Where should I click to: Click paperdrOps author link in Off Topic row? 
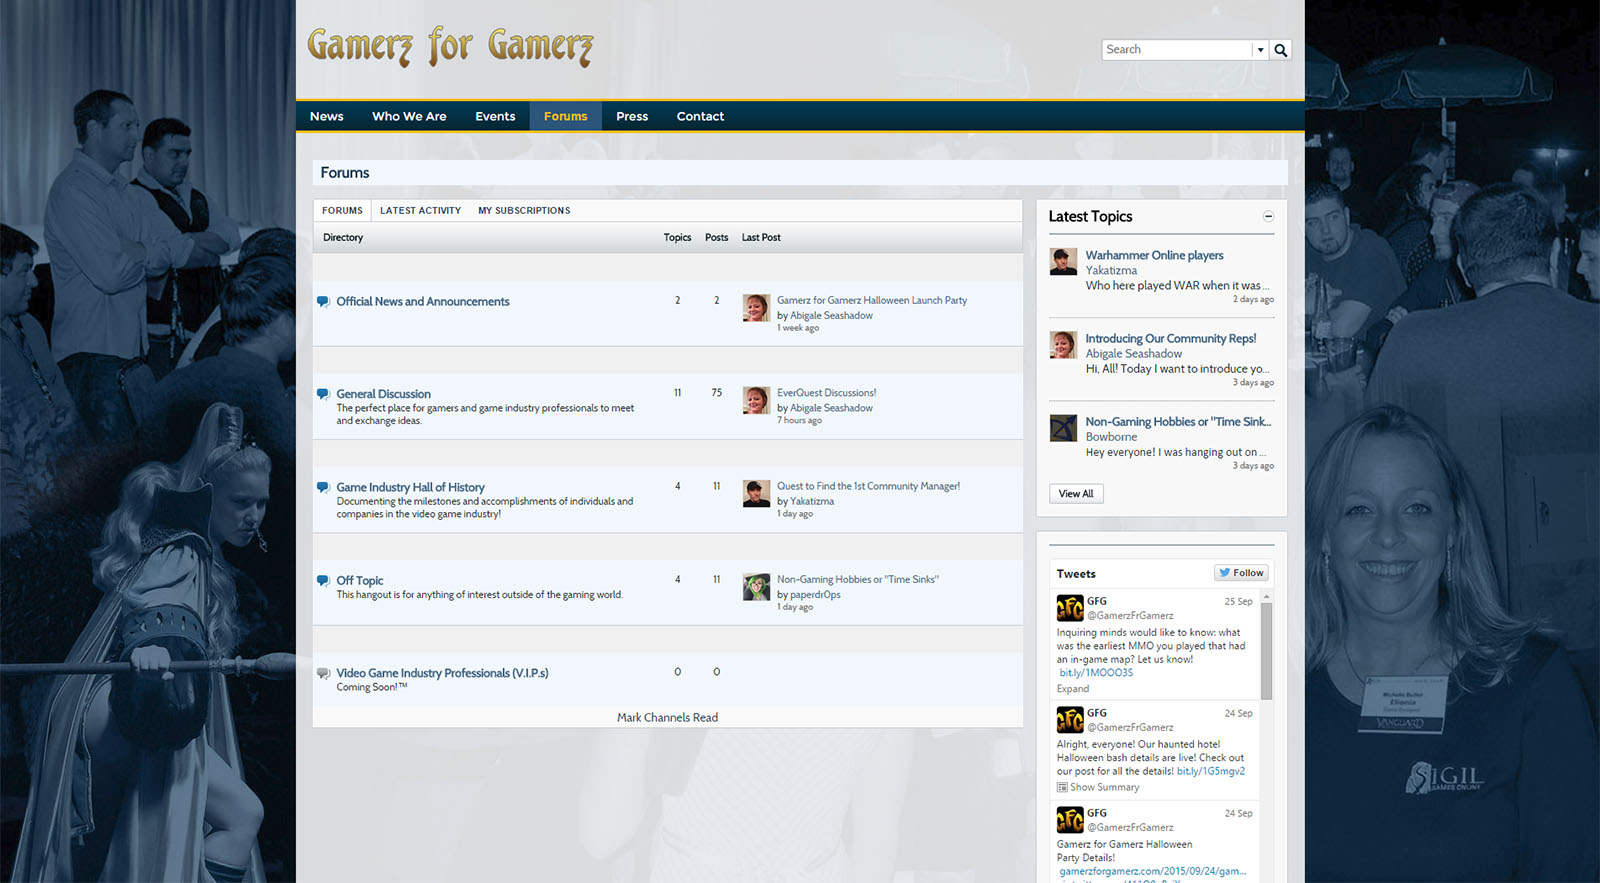tap(815, 594)
